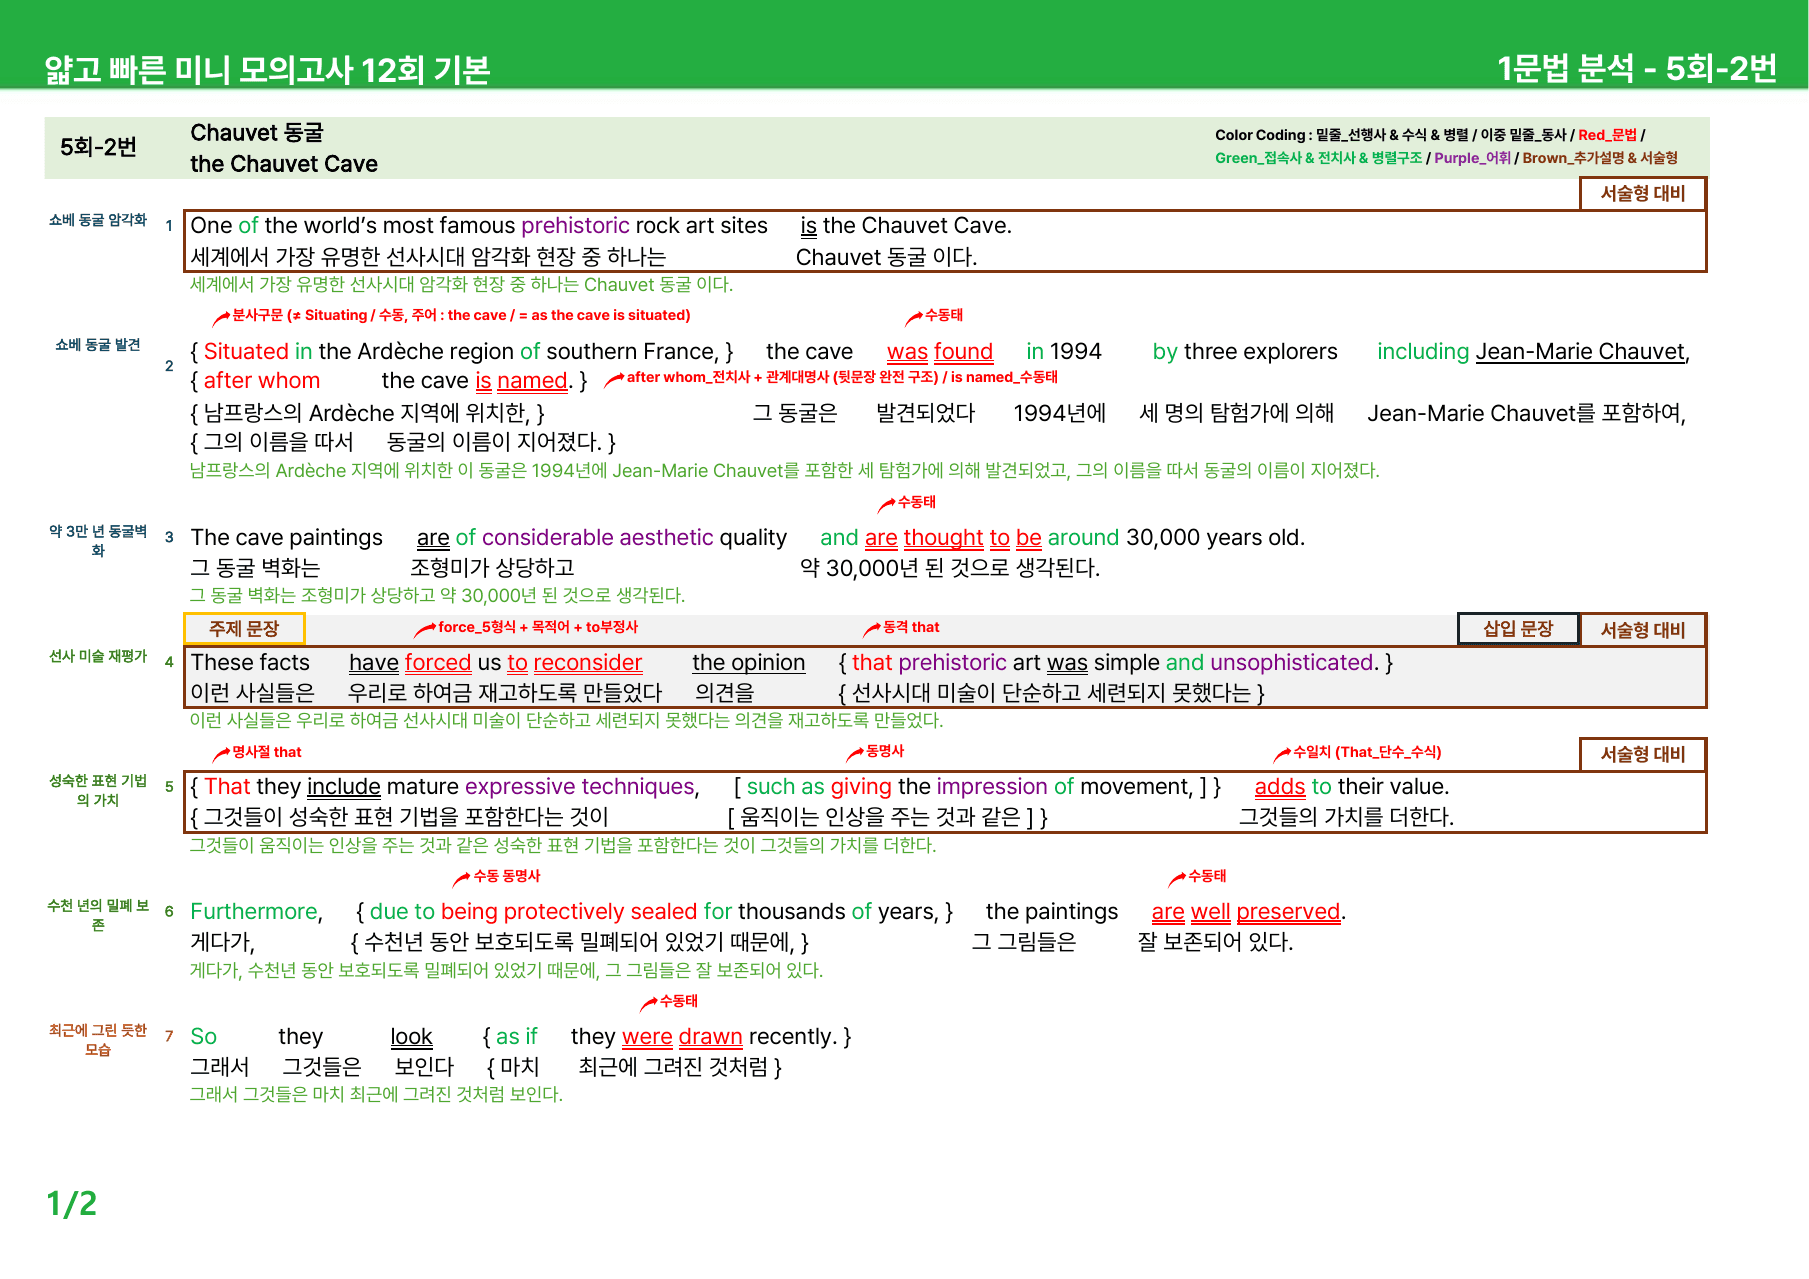Click the header title '얇고 빠른 미니 모의고사 12회 기본'
This screenshot has height=1279, width=1809.
(x=267, y=69)
